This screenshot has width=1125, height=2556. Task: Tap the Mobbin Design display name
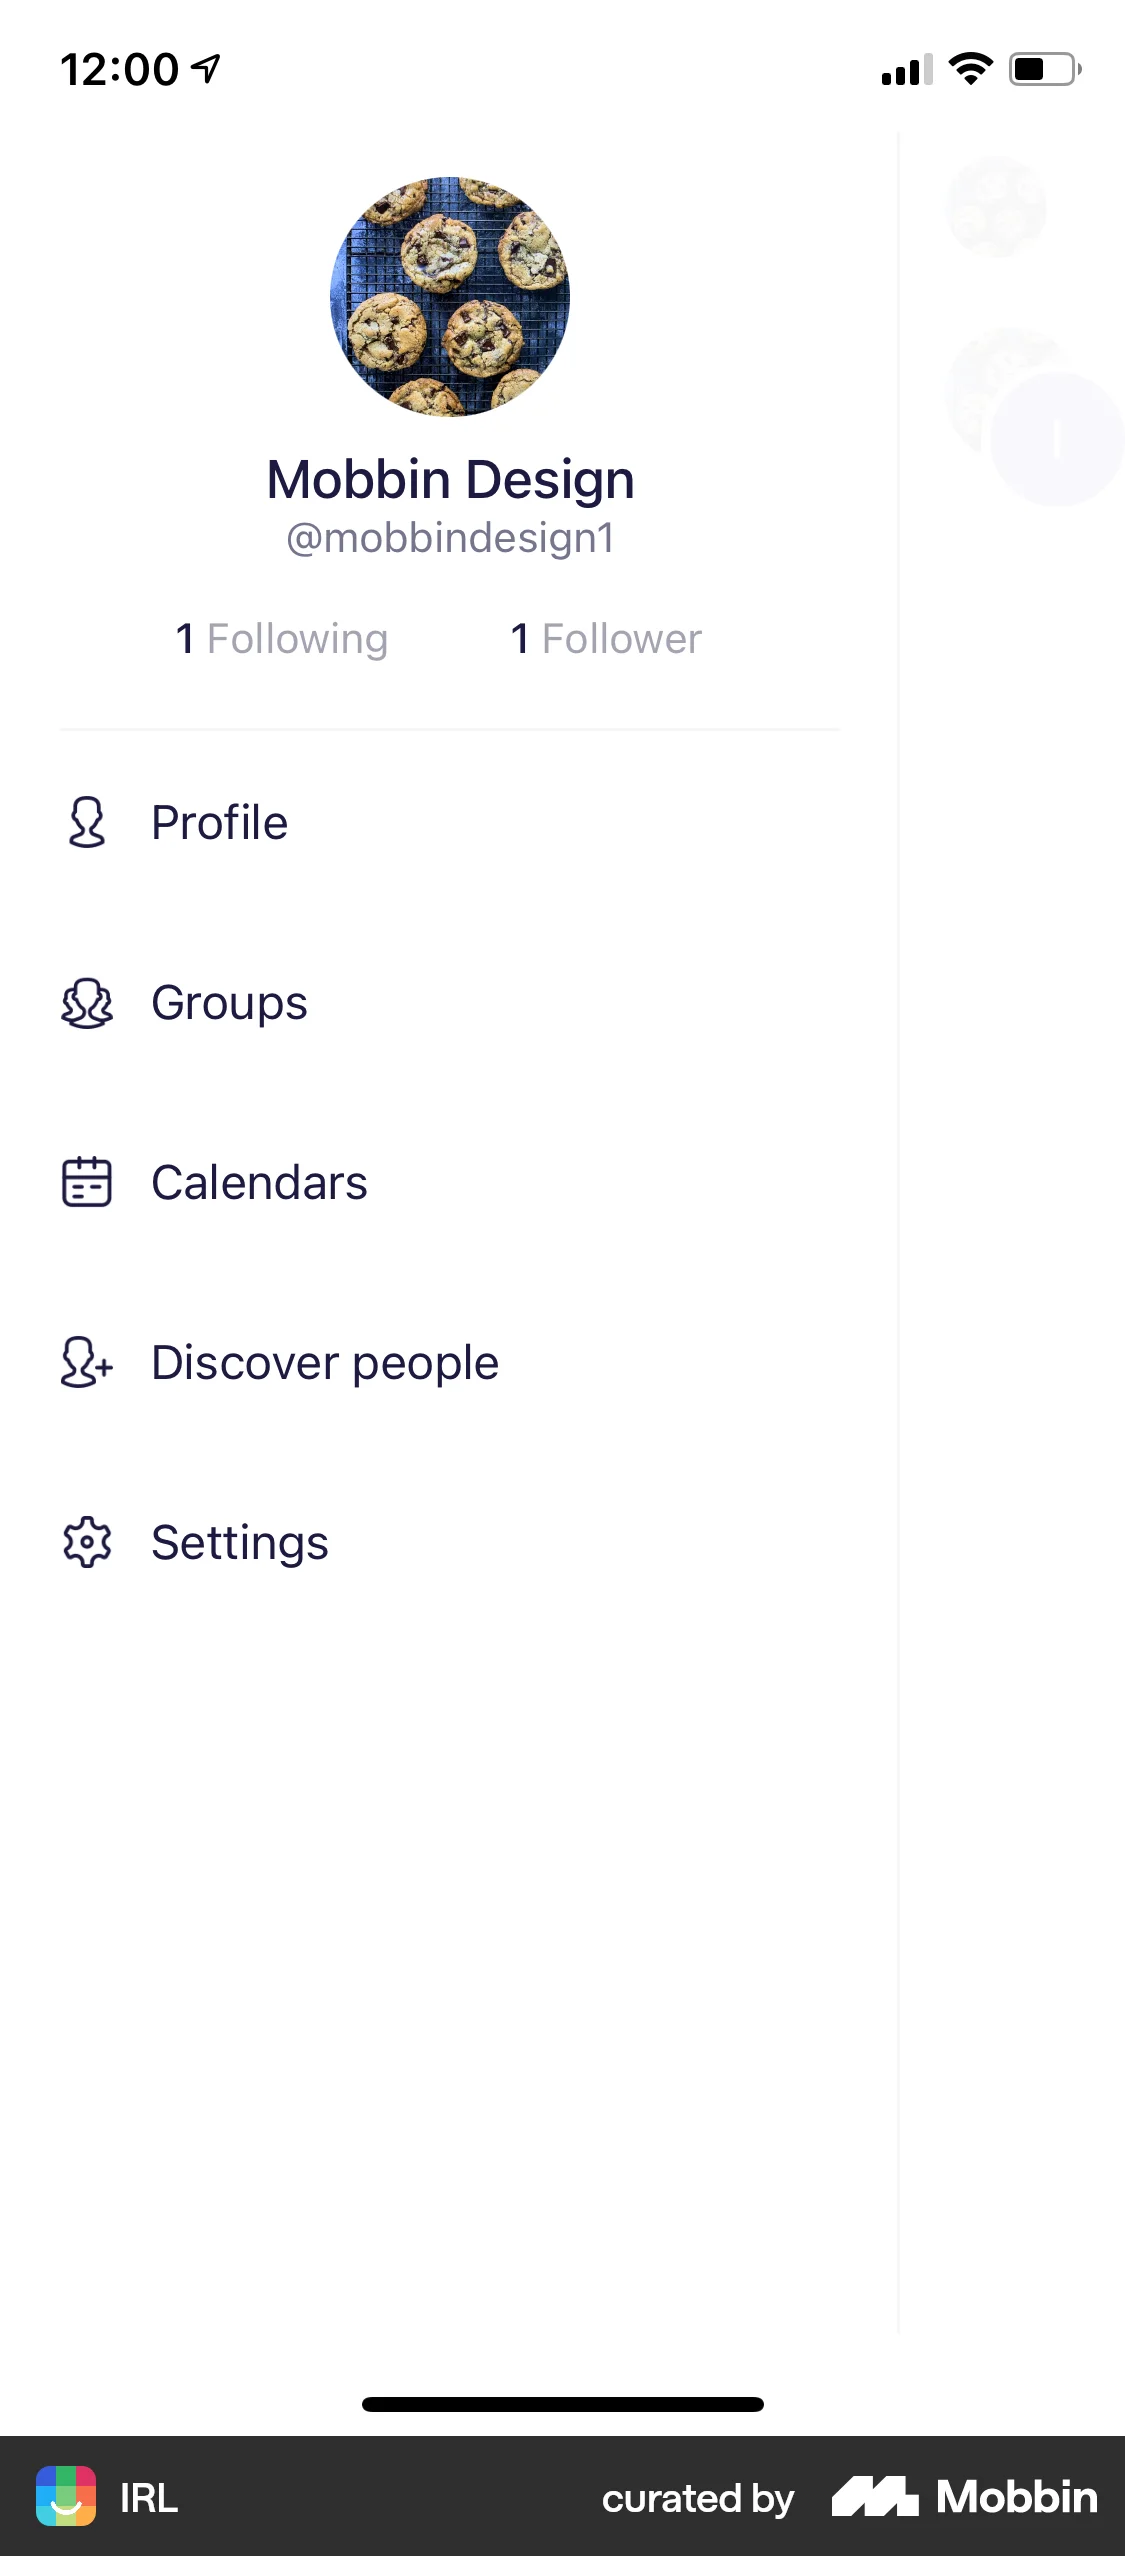450,479
